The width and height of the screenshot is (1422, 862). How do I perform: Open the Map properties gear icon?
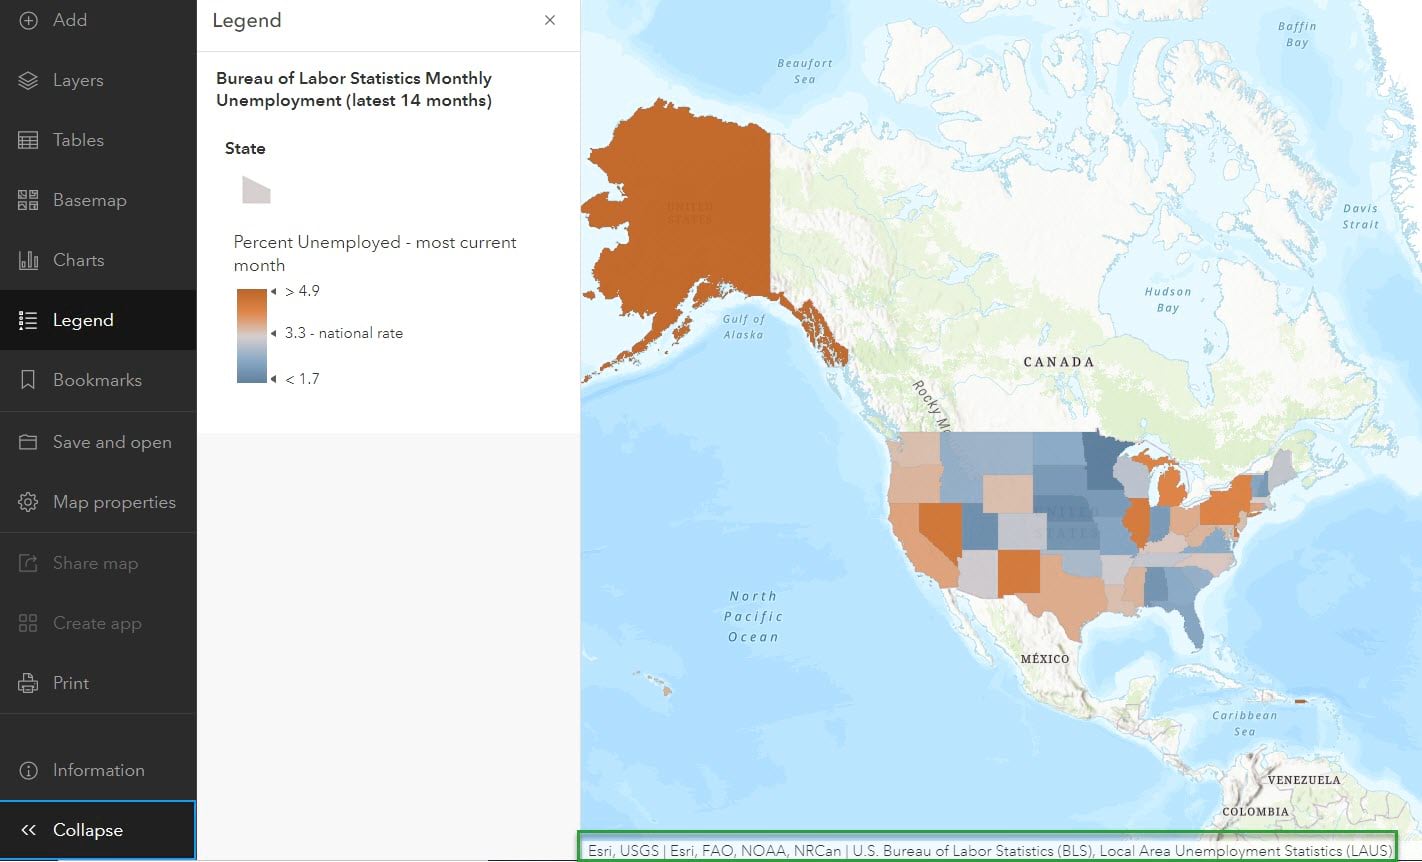28,502
